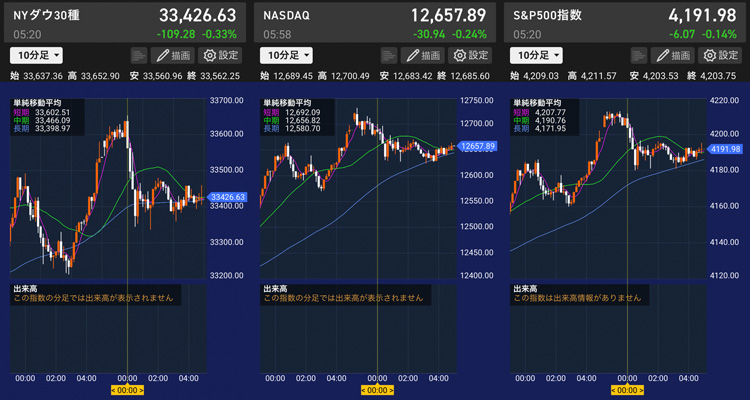Select the NYダウ30種 index header
Image resolution: width=750 pixels, height=400 pixels.
pyautogui.click(x=125, y=23)
